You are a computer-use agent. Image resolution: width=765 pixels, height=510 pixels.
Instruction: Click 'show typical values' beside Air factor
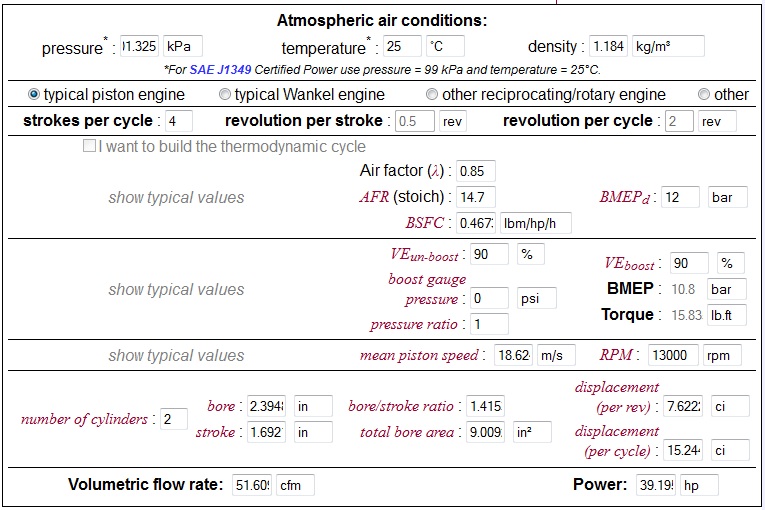[x=176, y=197]
